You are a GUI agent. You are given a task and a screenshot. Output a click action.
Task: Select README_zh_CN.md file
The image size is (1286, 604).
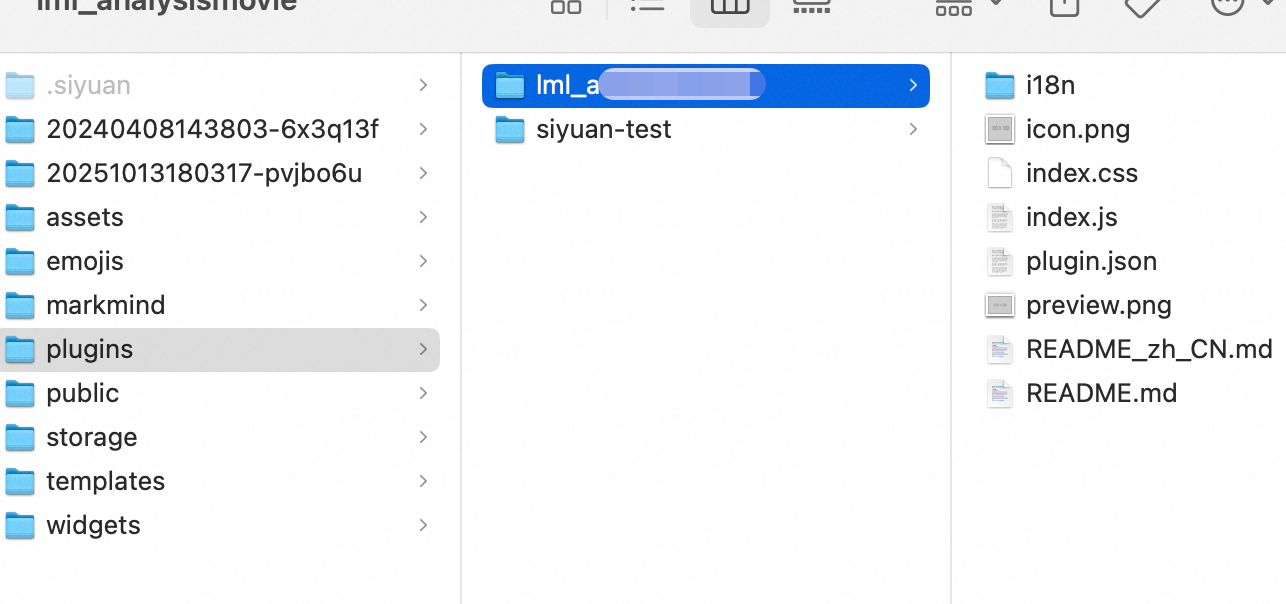1148,349
